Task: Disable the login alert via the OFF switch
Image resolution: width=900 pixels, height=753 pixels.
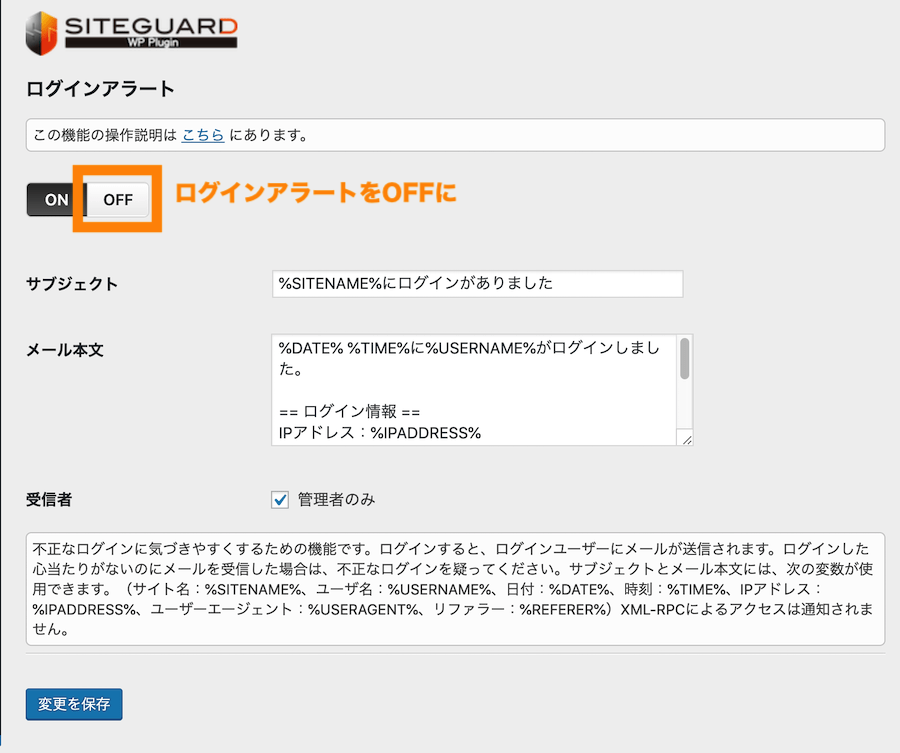Action: tap(116, 199)
